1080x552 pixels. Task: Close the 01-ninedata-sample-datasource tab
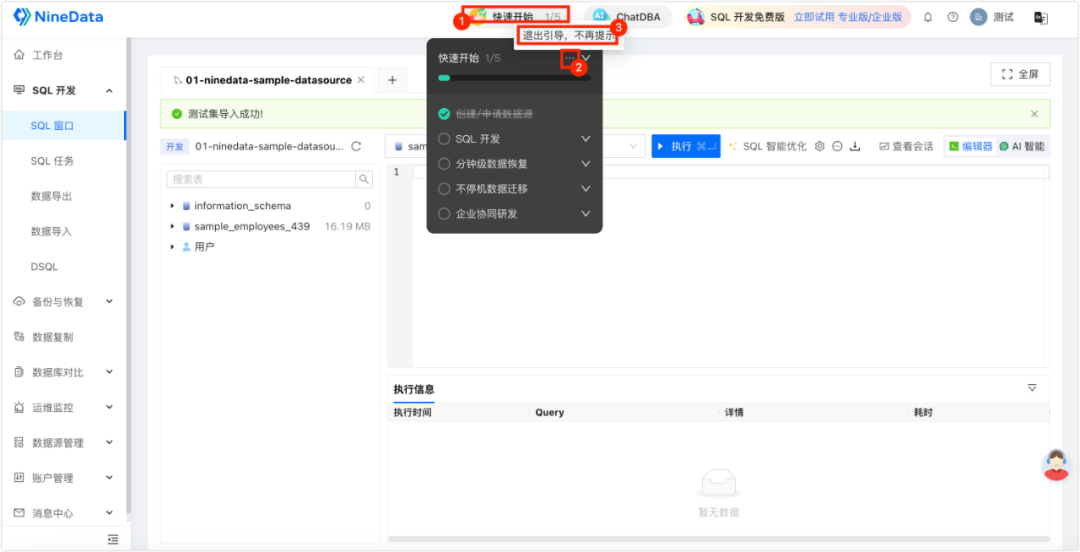tap(361, 80)
